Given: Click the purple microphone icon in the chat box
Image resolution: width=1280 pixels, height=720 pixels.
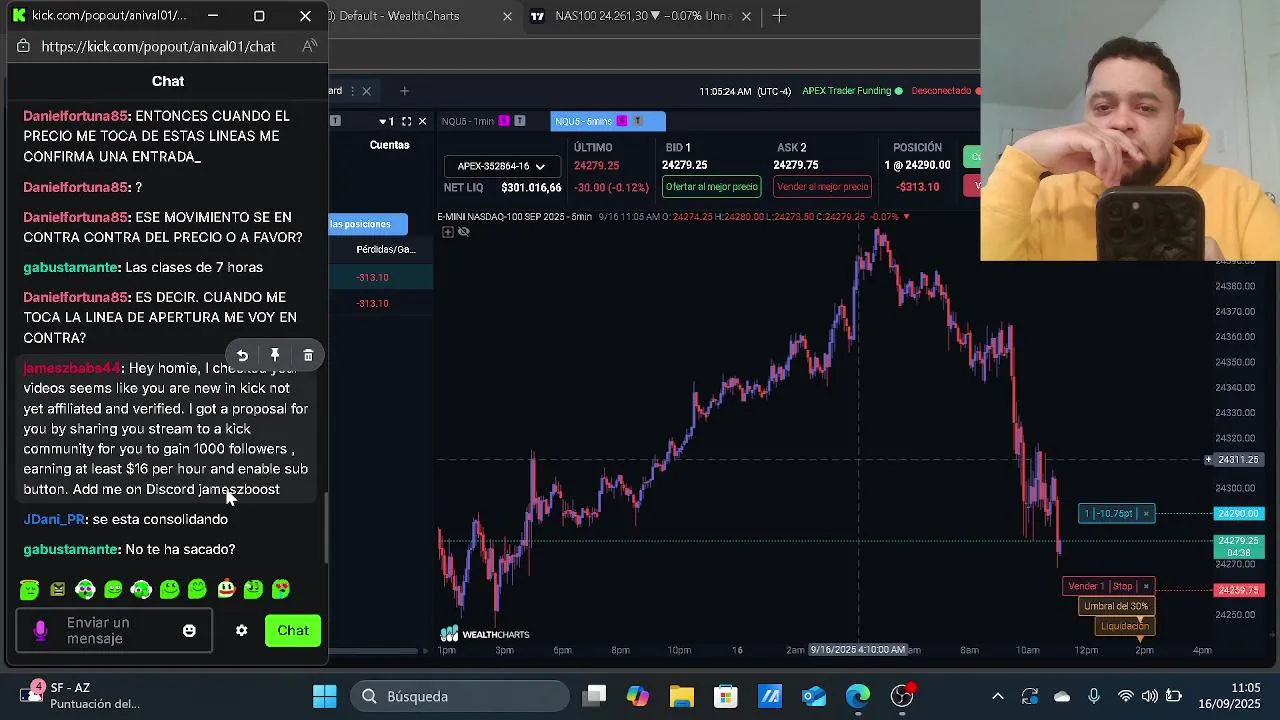Looking at the screenshot, I should 40,630.
